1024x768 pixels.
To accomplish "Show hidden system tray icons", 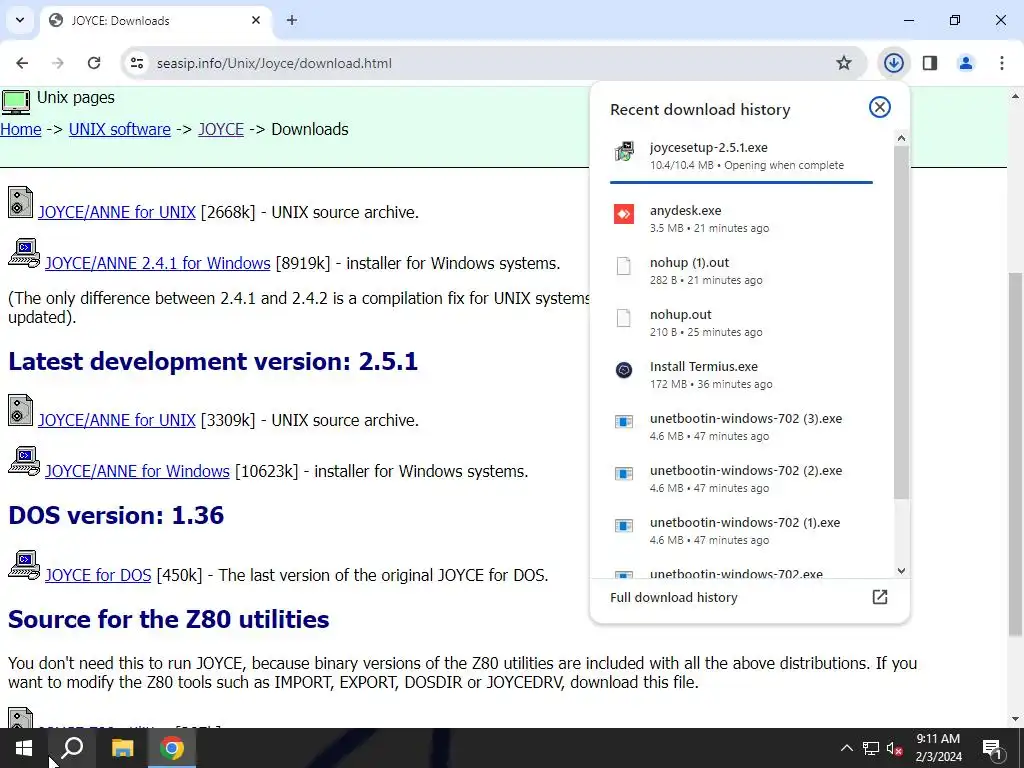I will coord(846,748).
